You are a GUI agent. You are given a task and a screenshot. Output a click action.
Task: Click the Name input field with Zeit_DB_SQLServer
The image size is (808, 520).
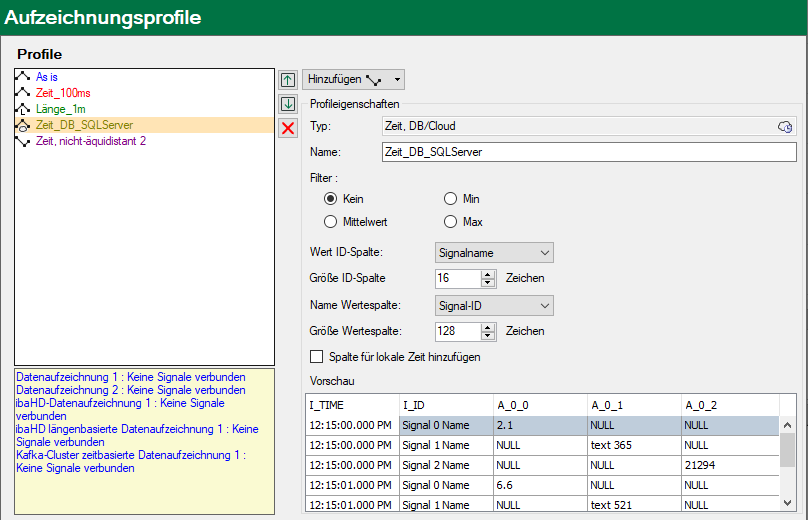tap(588, 152)
